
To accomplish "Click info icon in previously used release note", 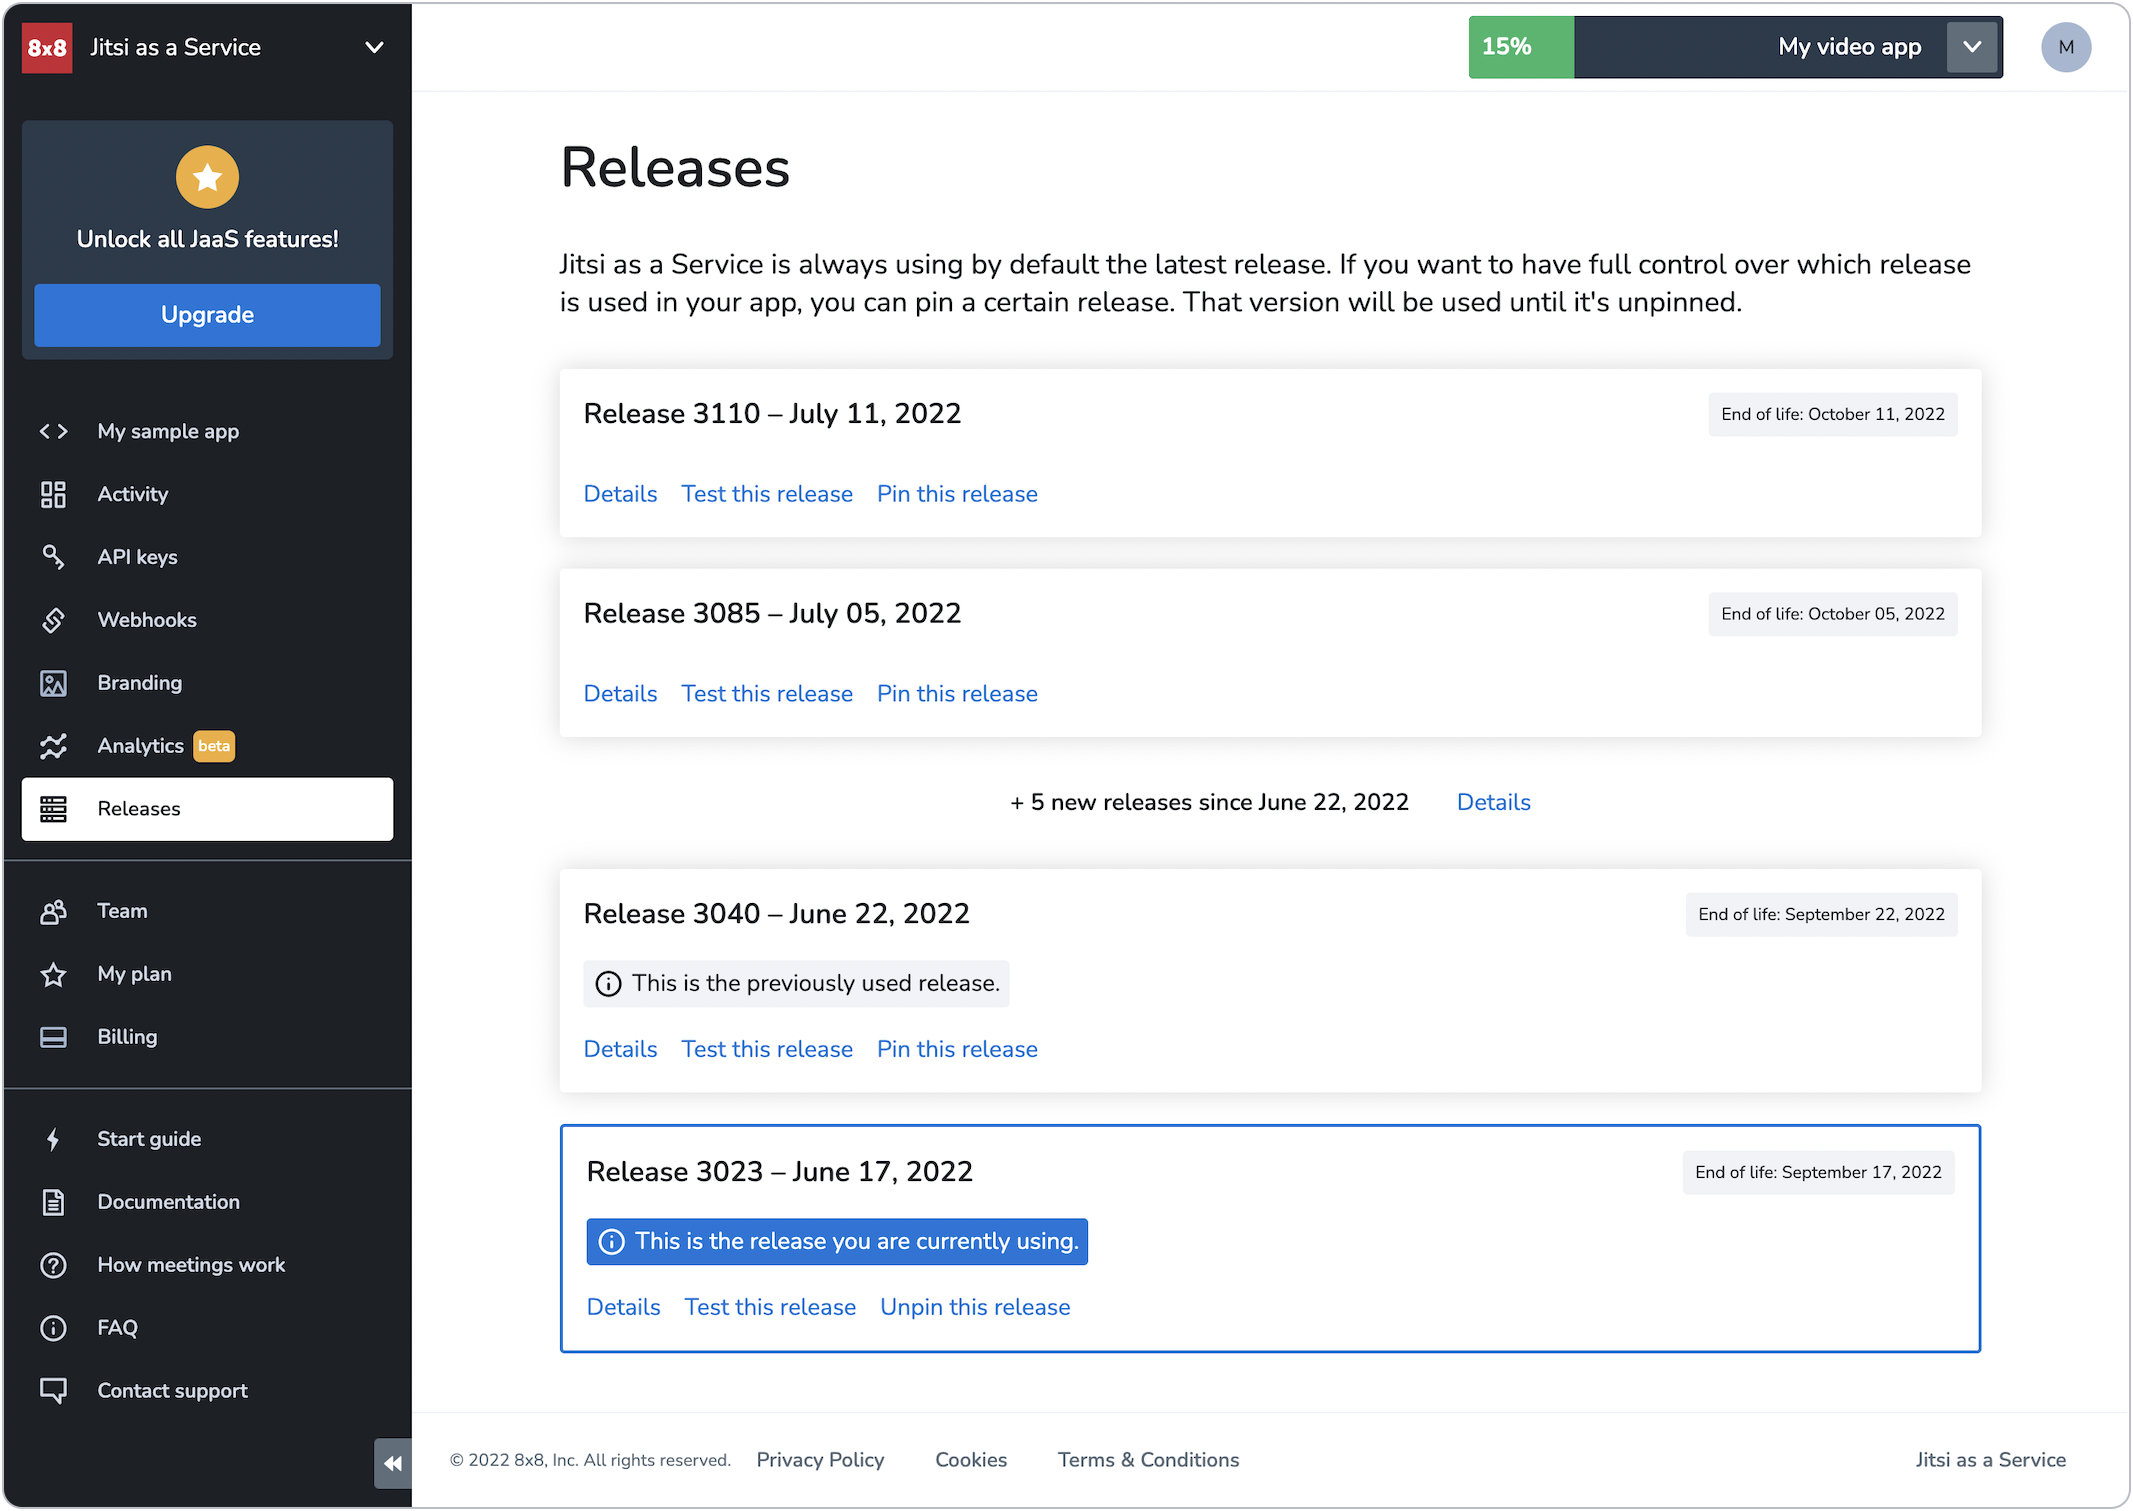I will pyautogui.click(x=608, y=984).
